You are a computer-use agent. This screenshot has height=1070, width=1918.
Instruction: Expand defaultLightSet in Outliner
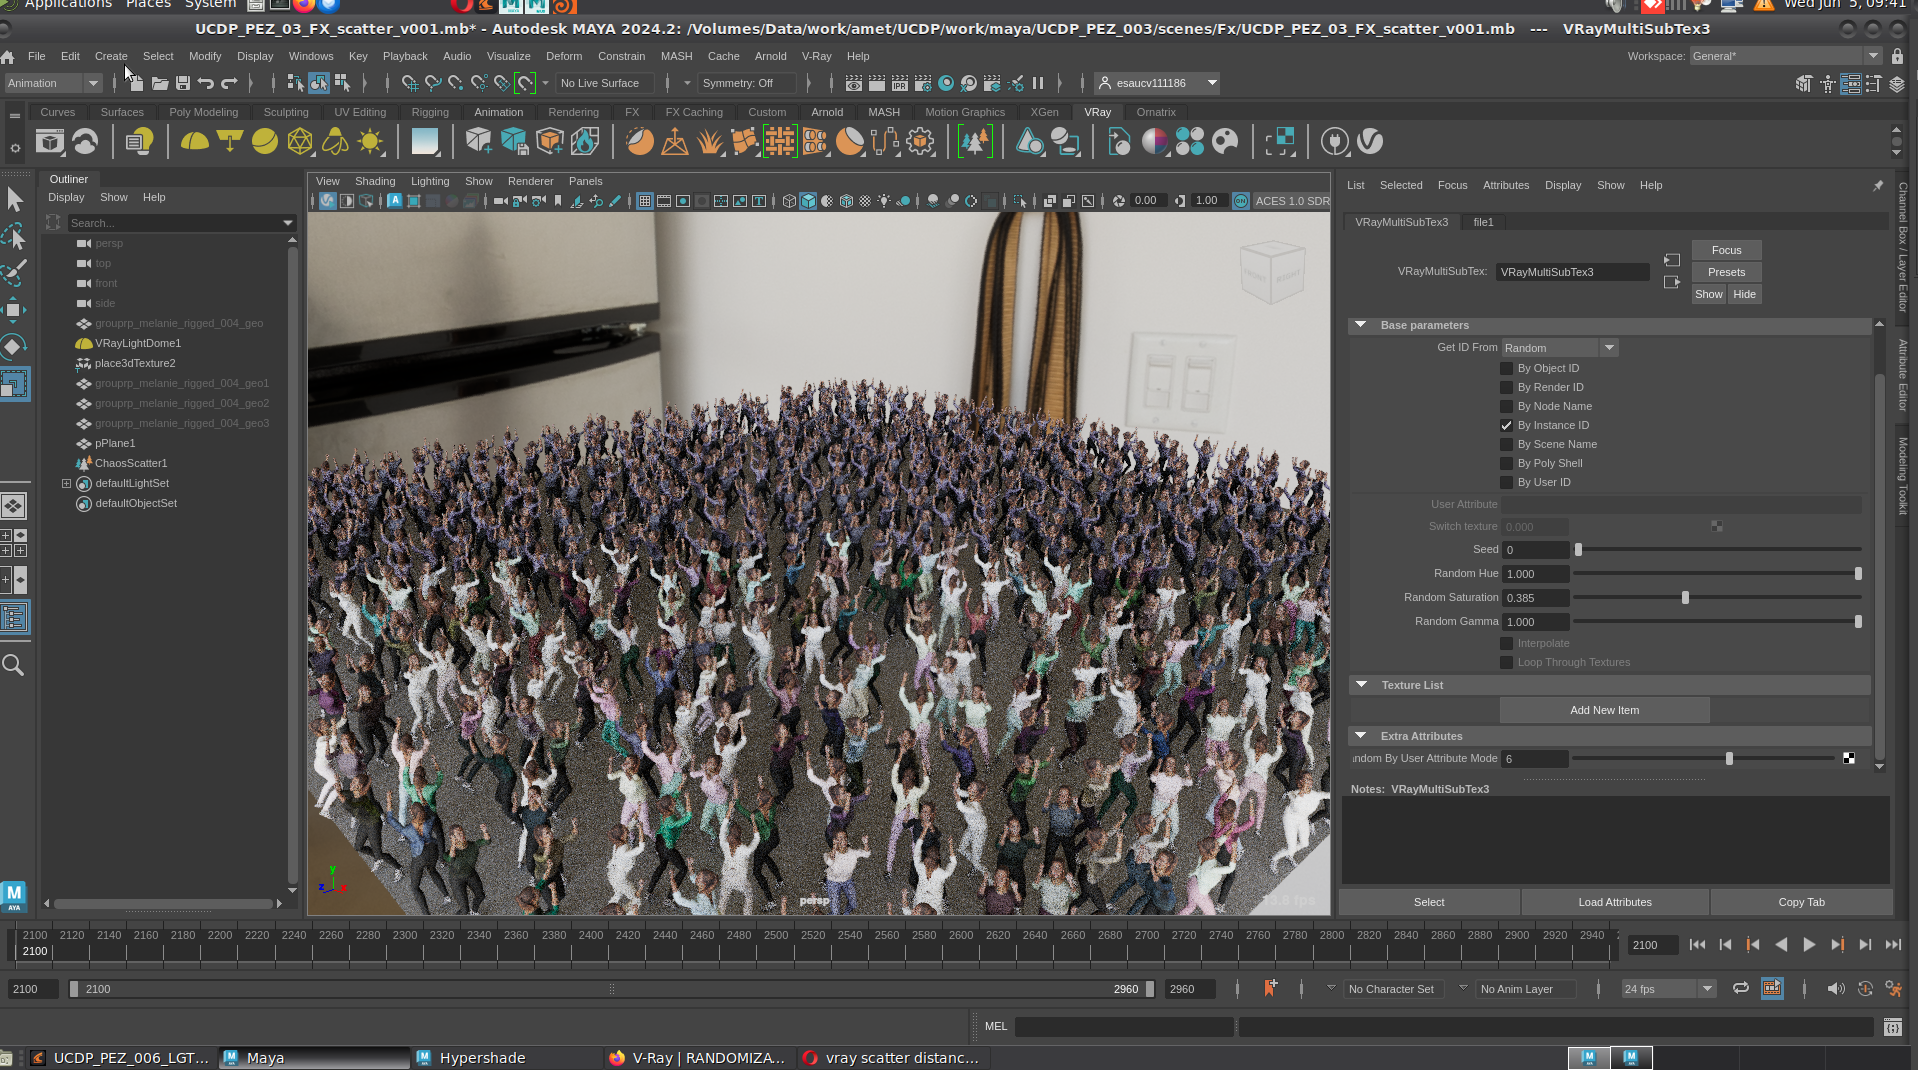(67, 483)
